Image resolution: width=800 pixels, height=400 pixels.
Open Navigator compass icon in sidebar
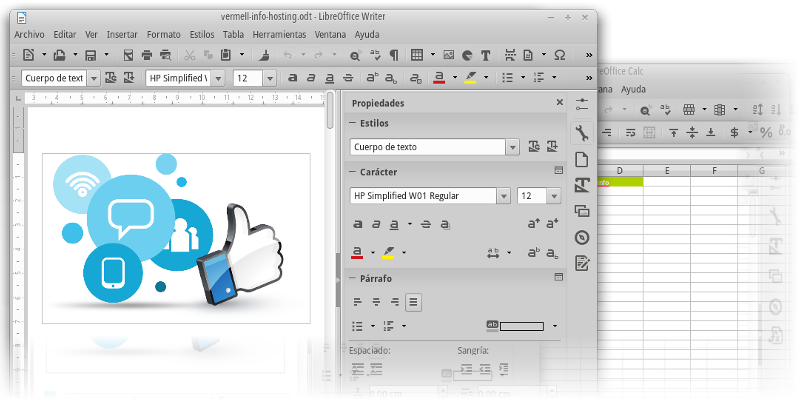pos(582,238)
